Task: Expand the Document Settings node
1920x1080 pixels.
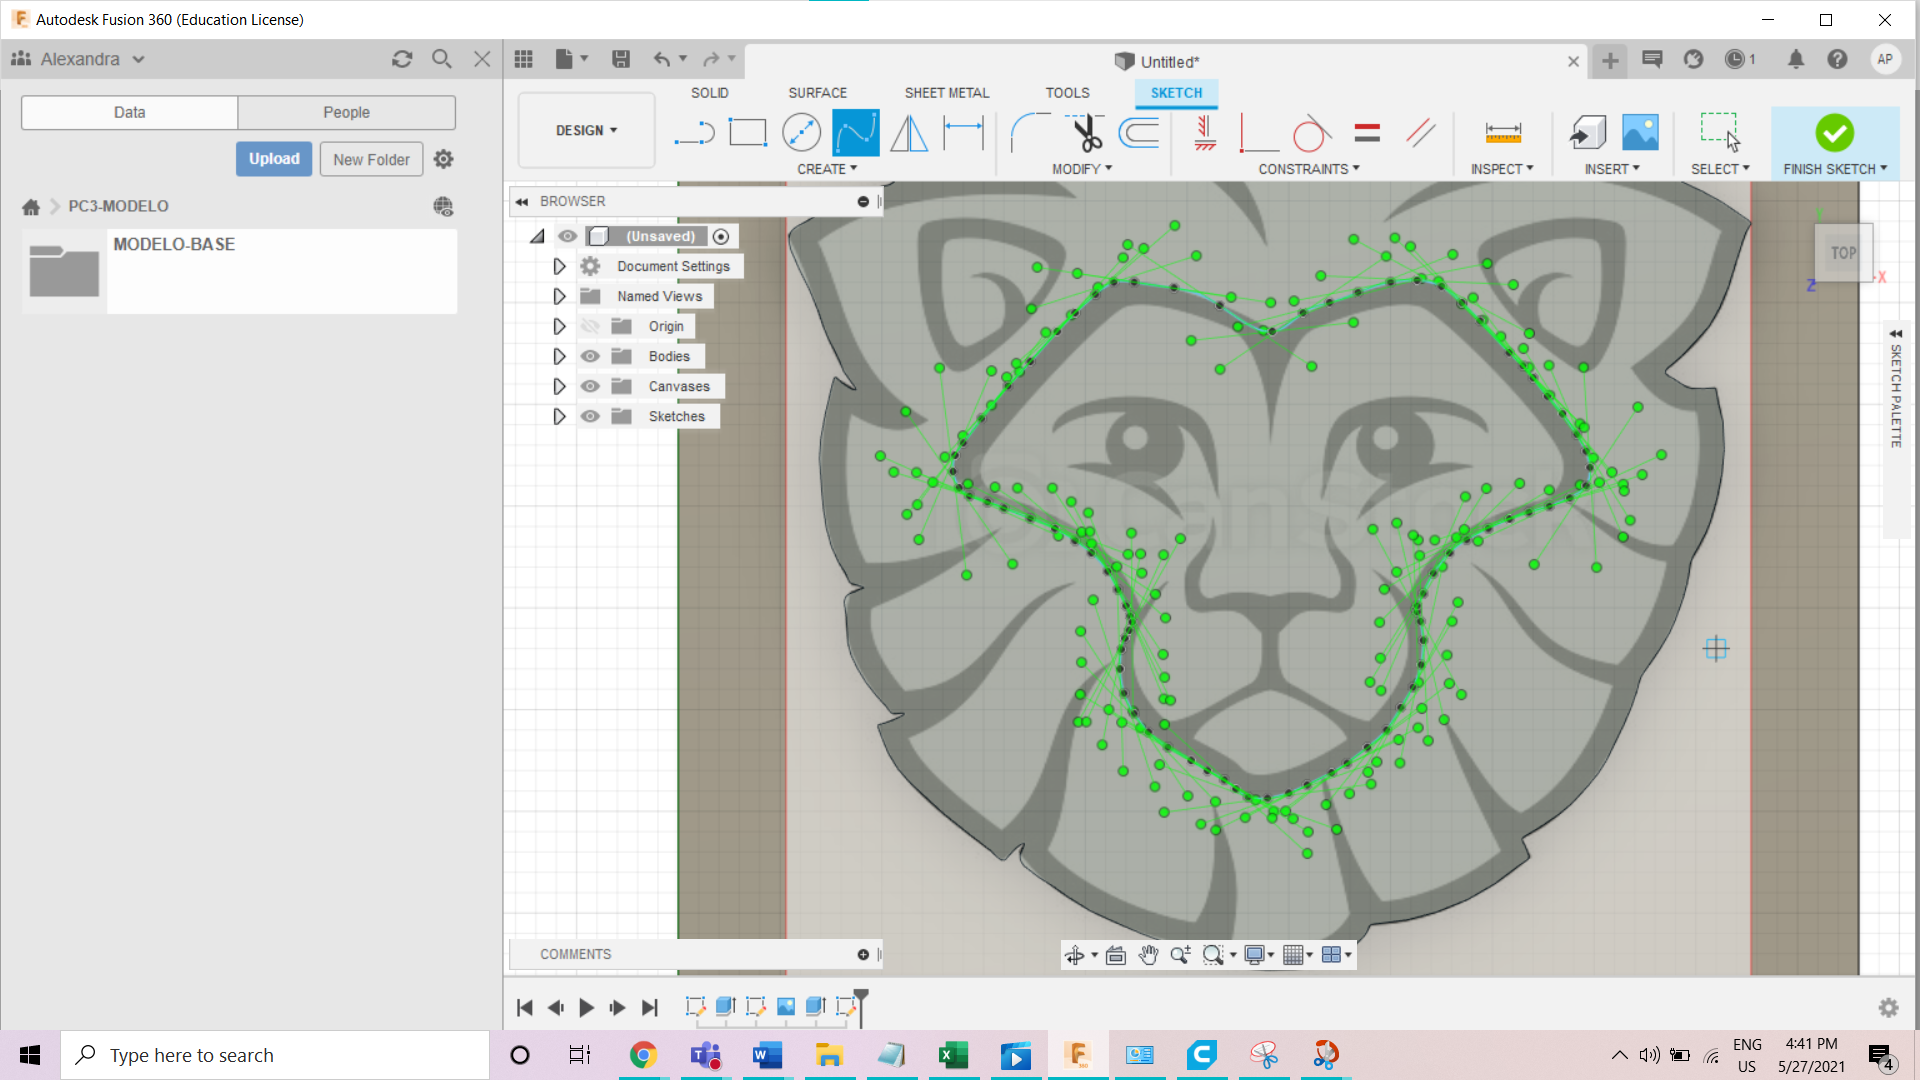Action: [x=559, y=267]
